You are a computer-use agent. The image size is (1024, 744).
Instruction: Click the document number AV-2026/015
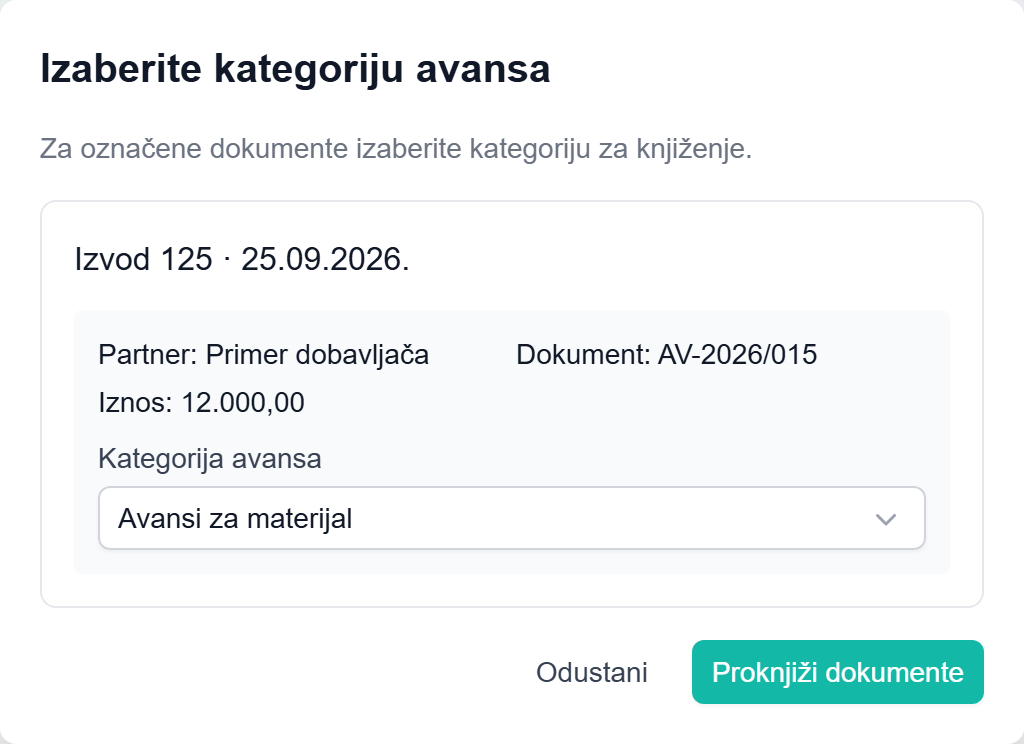click(x=737, y=355)
